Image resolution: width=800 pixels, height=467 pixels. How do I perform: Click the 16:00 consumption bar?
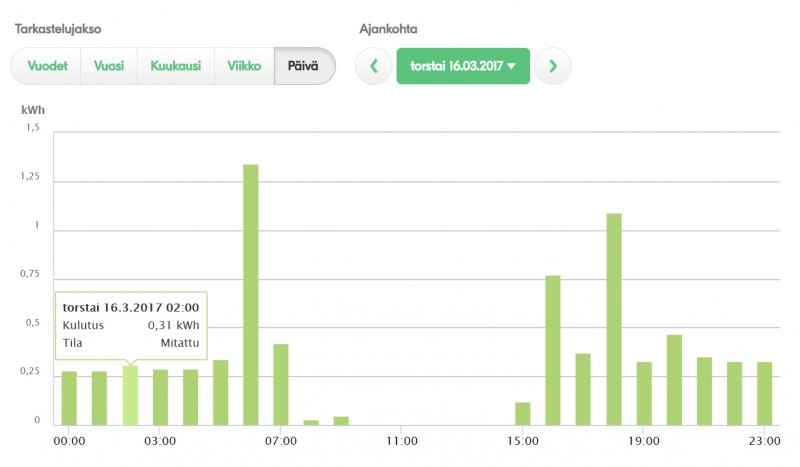tap(553, 350)
